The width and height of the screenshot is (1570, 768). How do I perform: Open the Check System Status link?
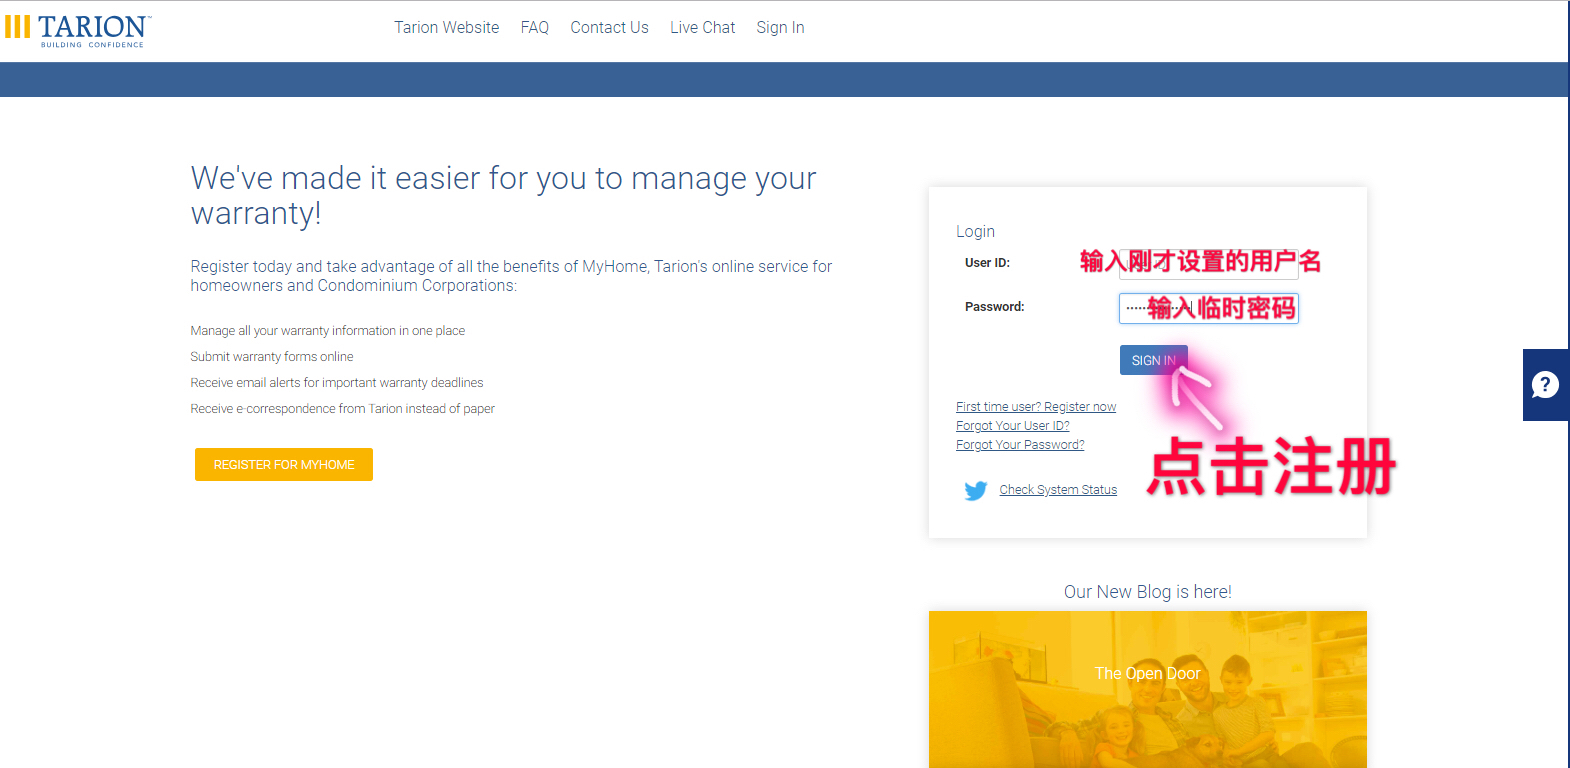coord(1058,490)
